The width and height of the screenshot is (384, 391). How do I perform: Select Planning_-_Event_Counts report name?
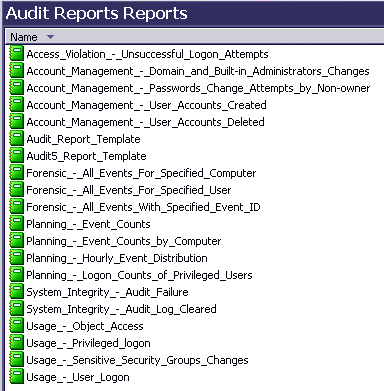point(88,224)
